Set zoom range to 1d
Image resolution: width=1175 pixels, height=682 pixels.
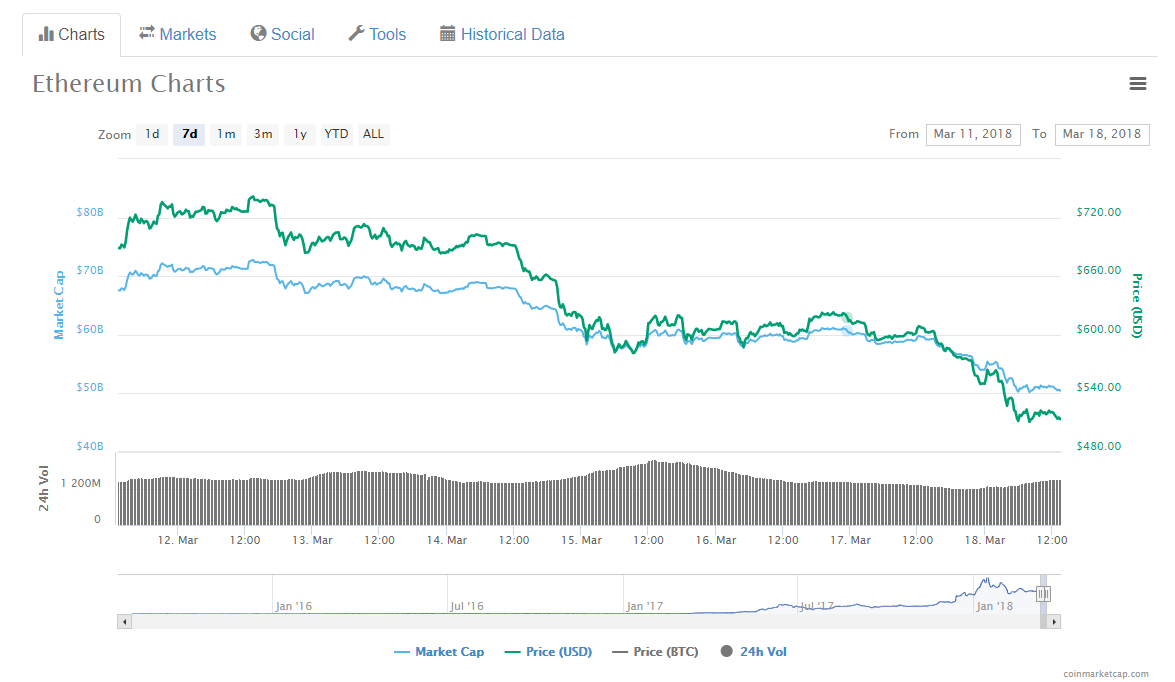pyautogui.click(x=152, y=134)
